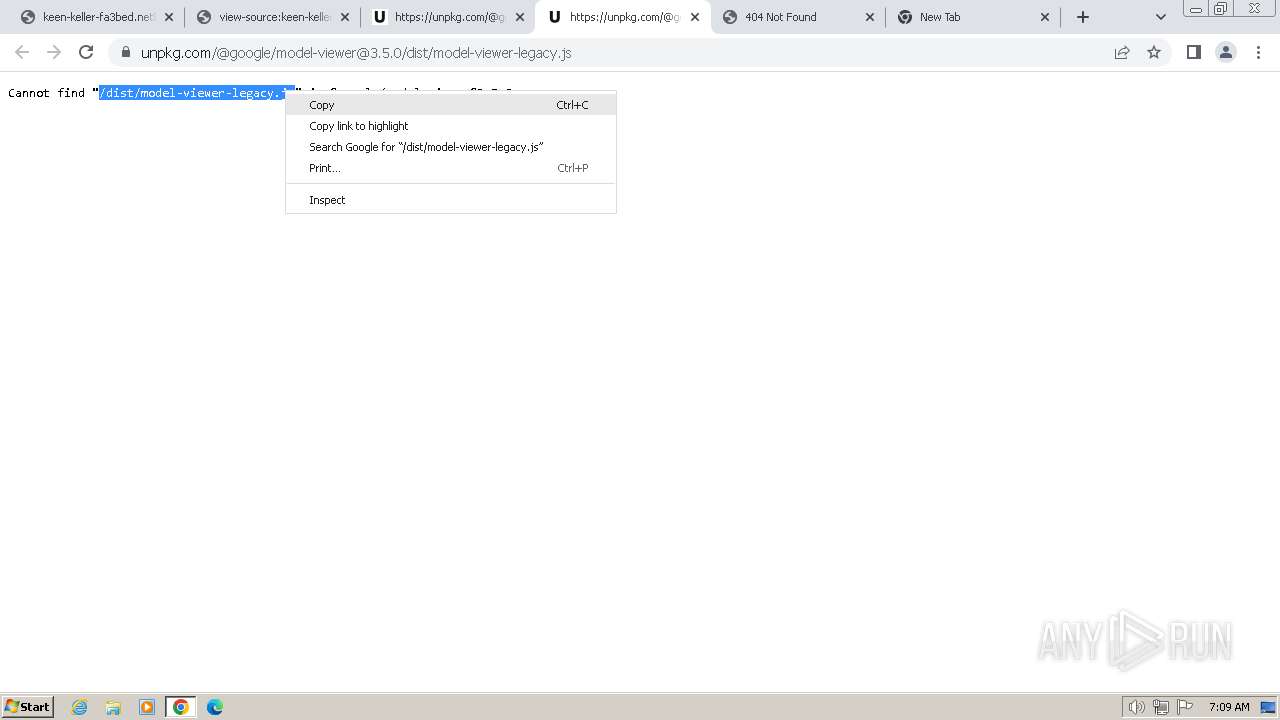Viewport: 1280px width, 720px height.
Task: Reload the current page
Action: click(86, 52)
